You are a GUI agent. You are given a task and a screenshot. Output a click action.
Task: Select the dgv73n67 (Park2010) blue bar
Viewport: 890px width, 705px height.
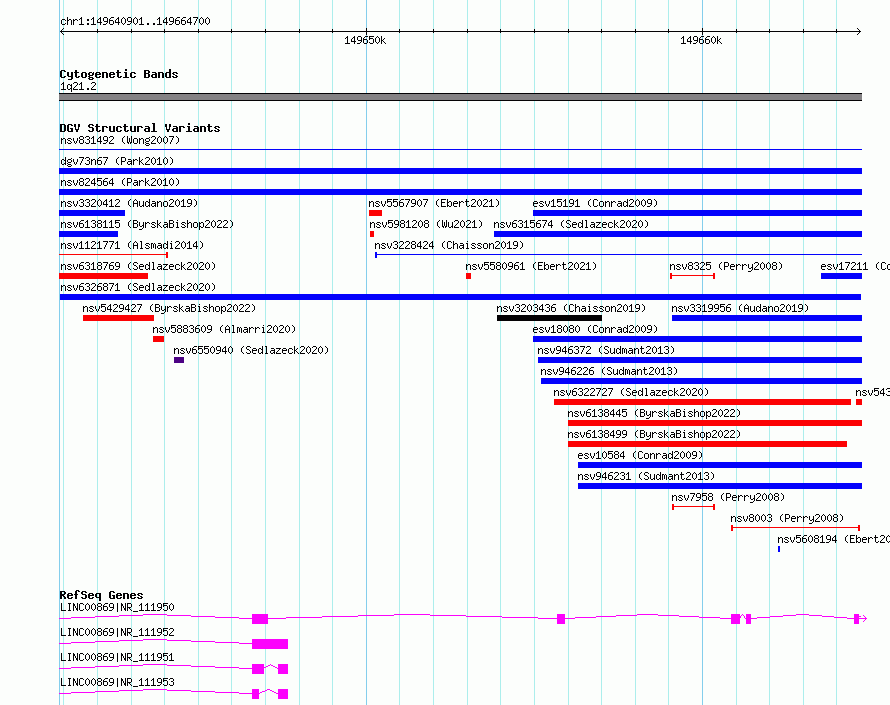(460, 171)
